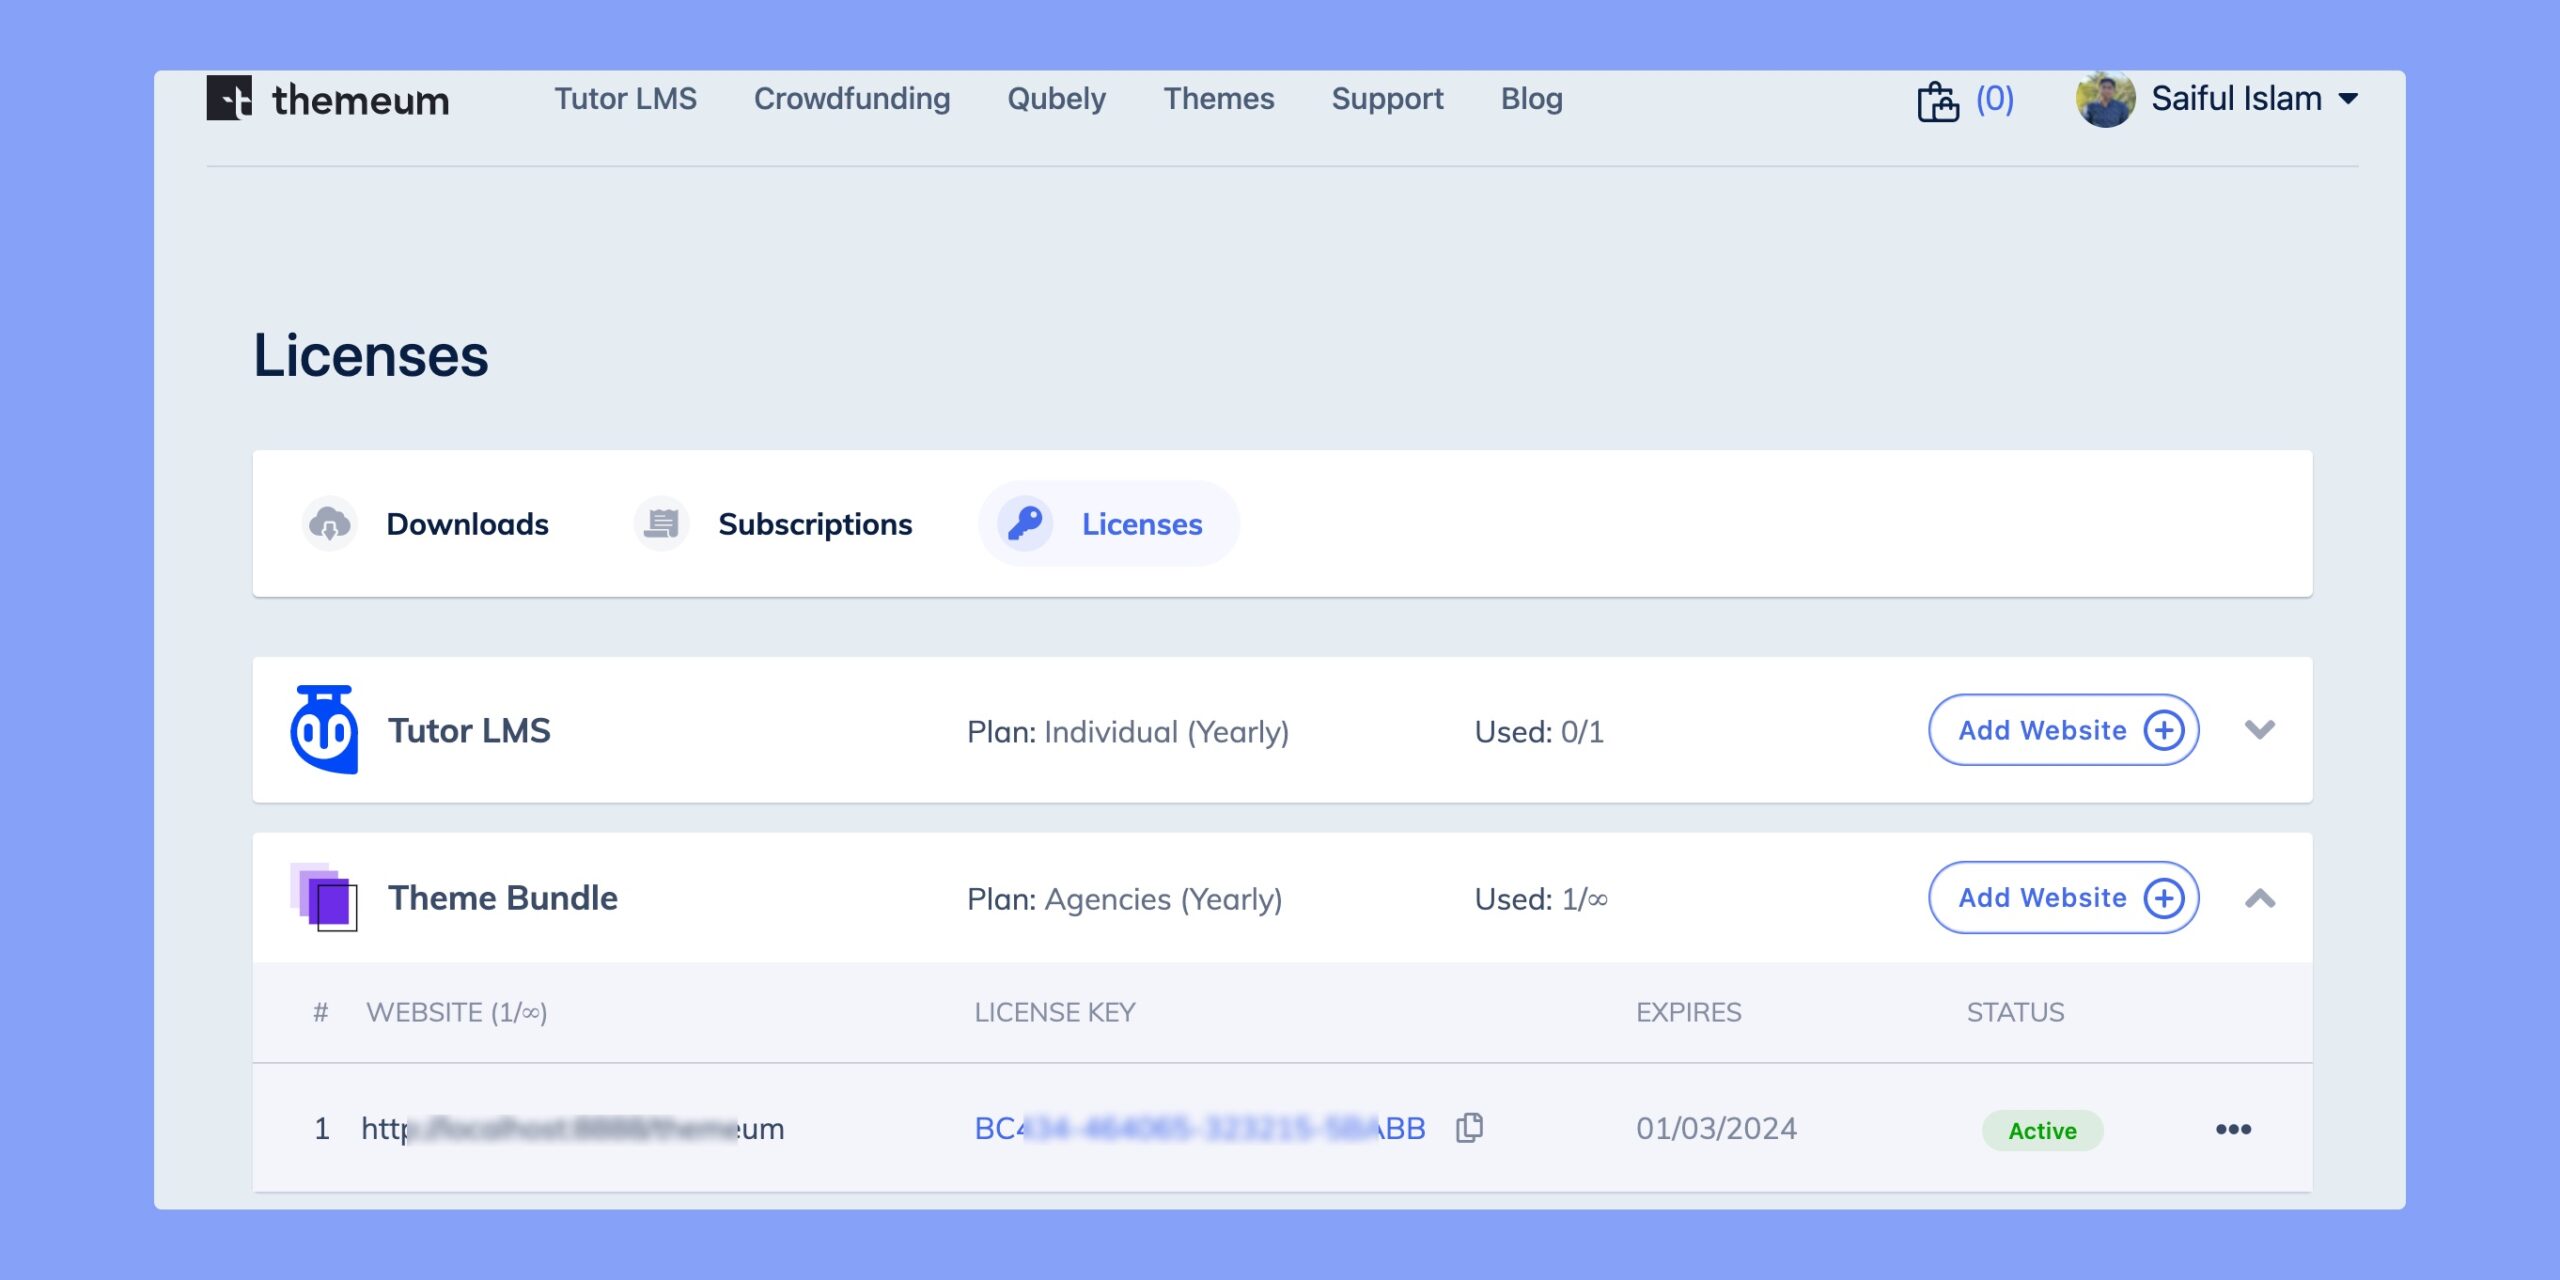
Task: Copy the license key with the copy icon
Action: point(1470,1128)
